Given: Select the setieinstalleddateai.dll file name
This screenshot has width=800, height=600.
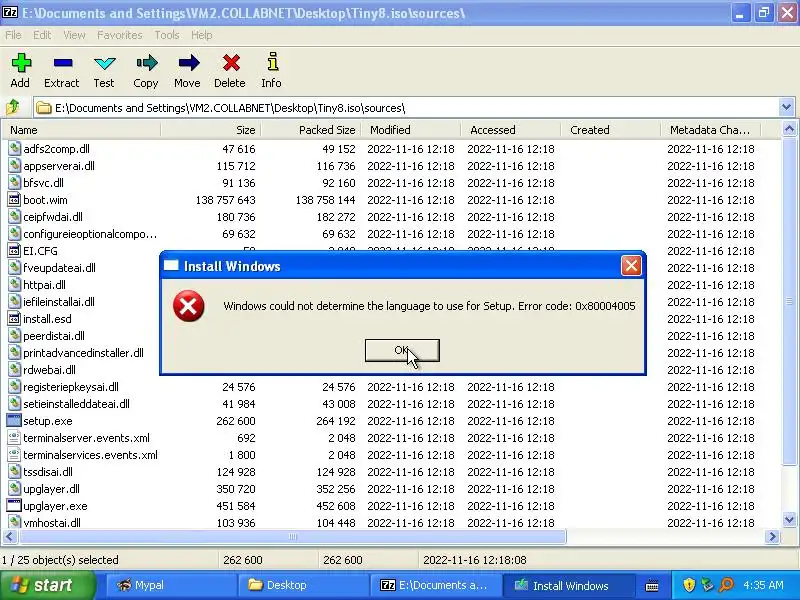Looking at the screenshot, I should pos(76,404).
